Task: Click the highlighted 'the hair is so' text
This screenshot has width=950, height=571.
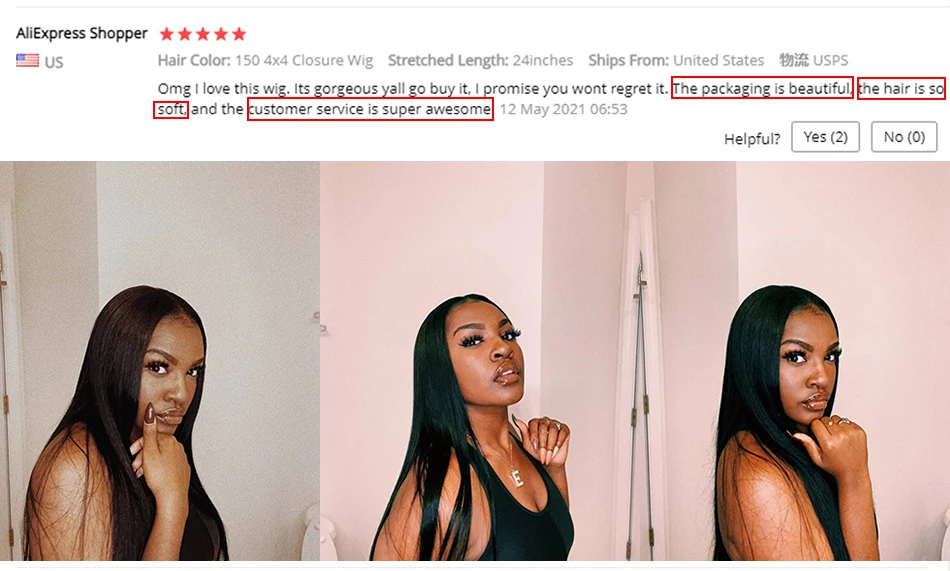Action: point(902,88)
